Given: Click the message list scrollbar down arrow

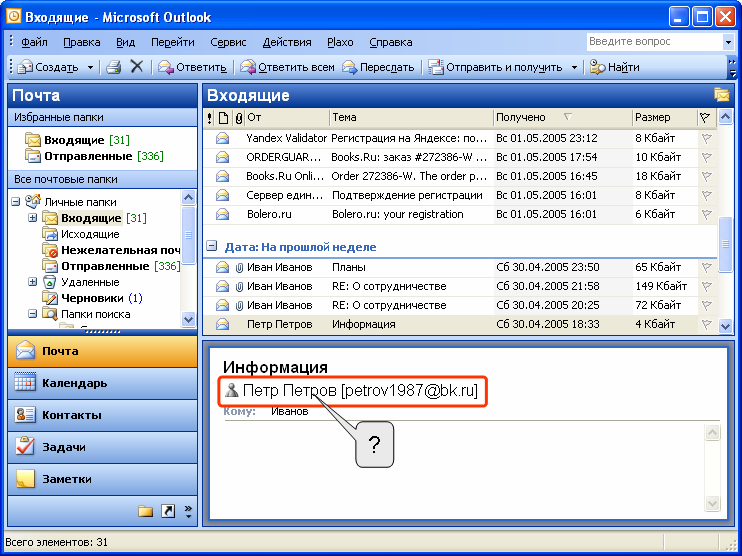Looking at the screenshot, I should [725, 326].
